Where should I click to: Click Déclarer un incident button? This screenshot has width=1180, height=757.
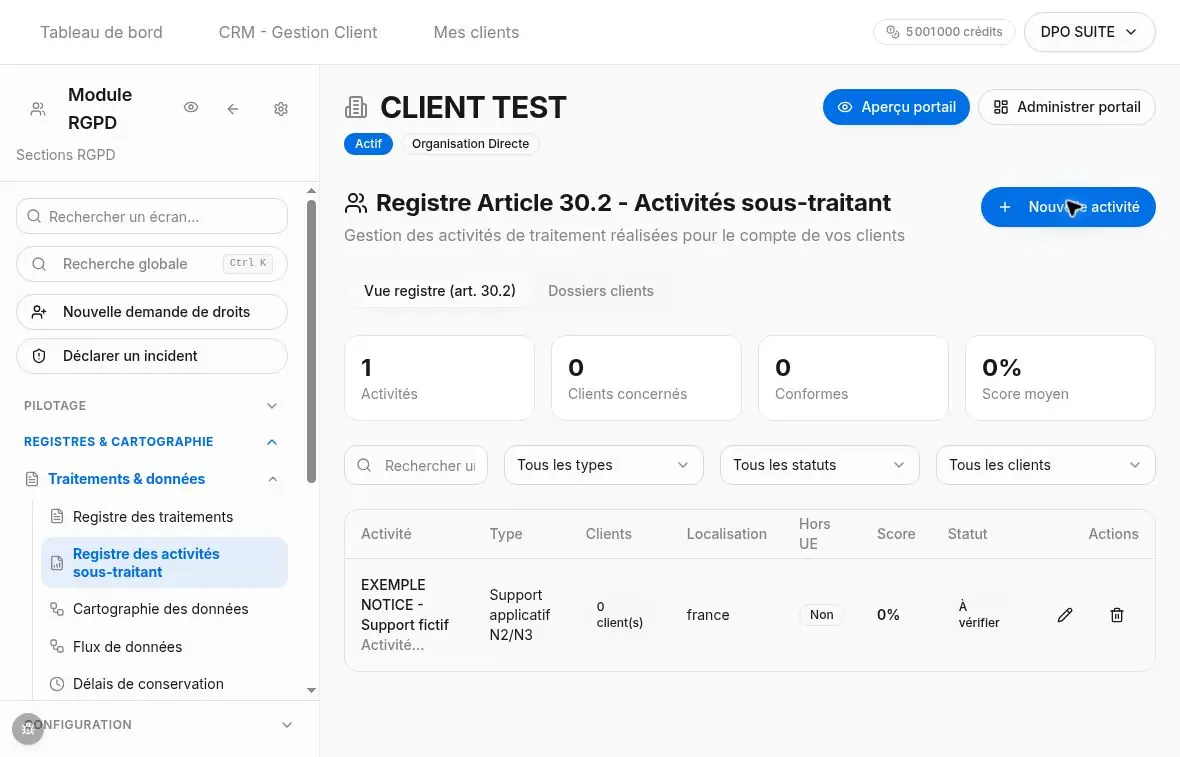tap(152, 356)
